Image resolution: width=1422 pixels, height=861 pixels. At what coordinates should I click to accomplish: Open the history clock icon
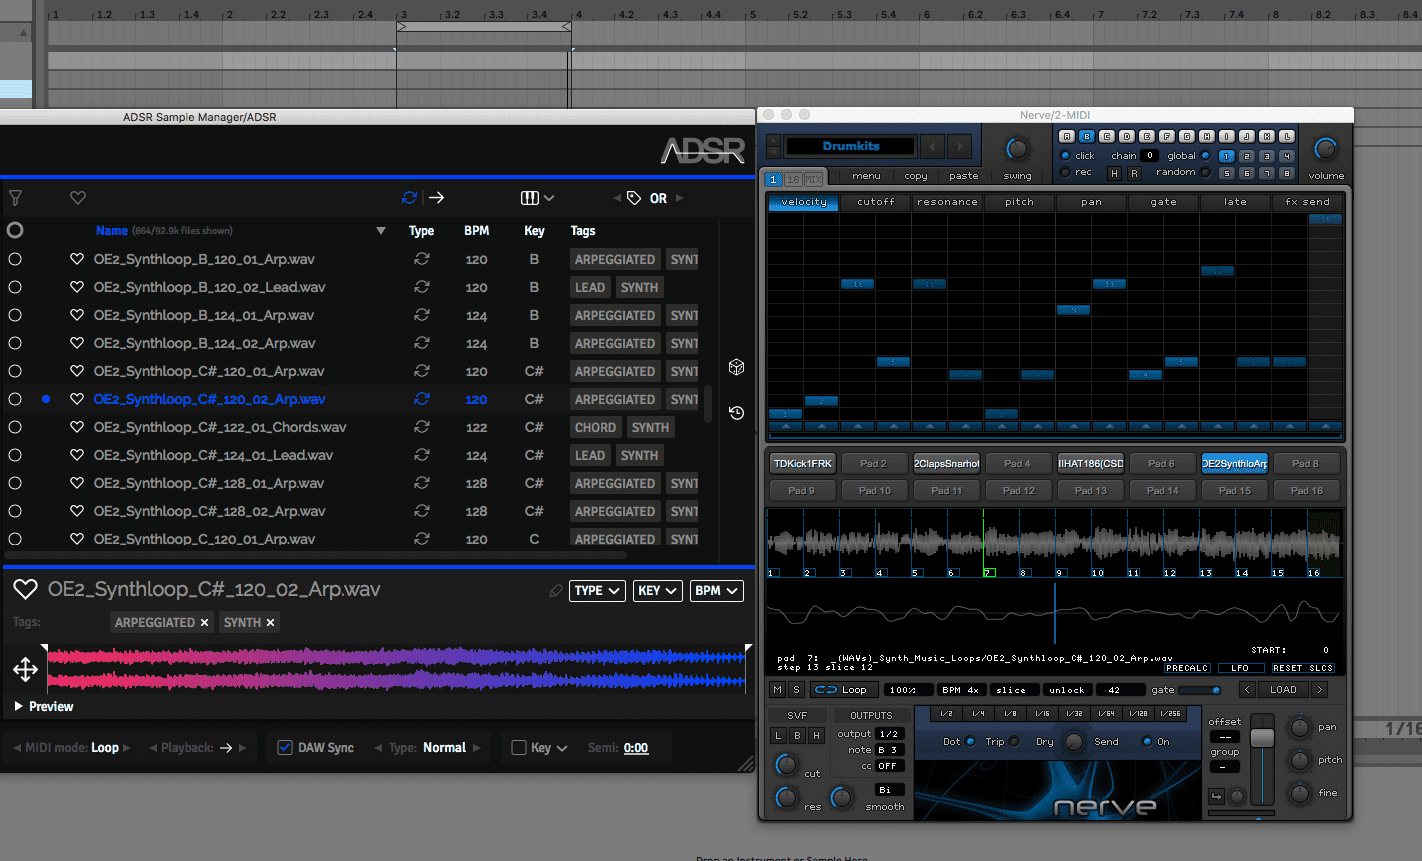[x=736, y=413]
